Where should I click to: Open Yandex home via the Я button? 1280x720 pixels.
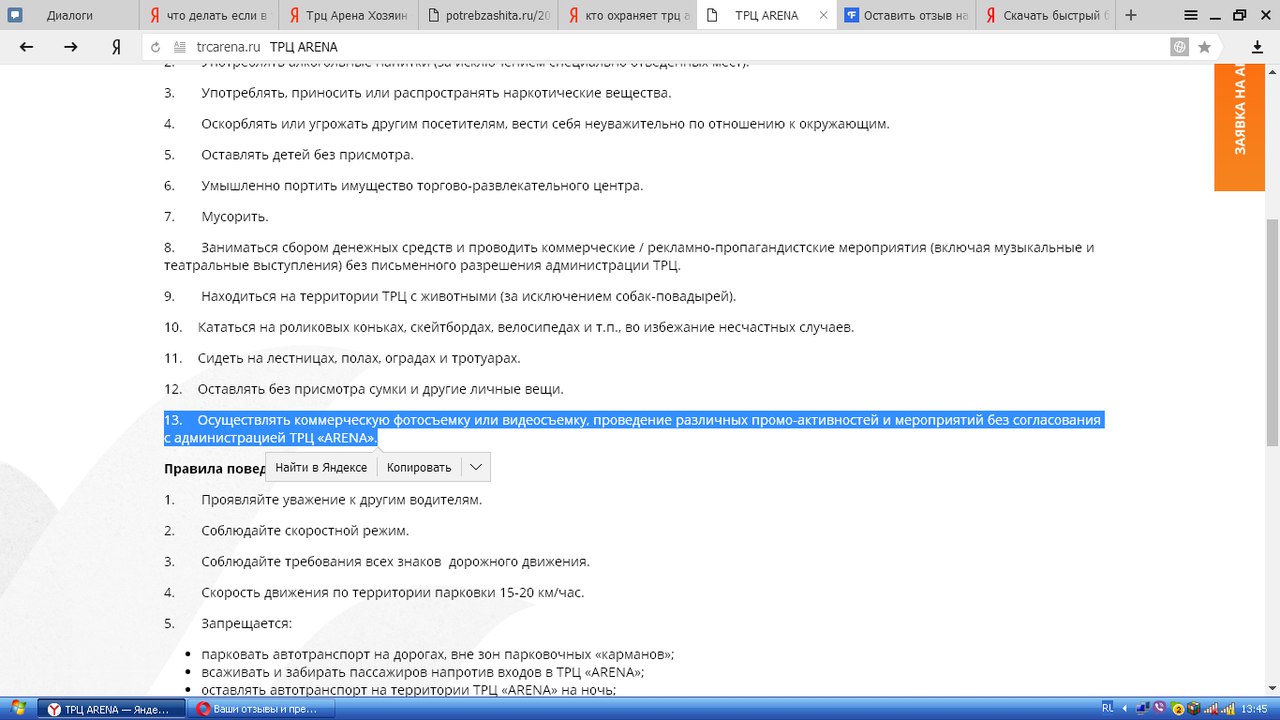pyautogui.click(x=116, y=47)
